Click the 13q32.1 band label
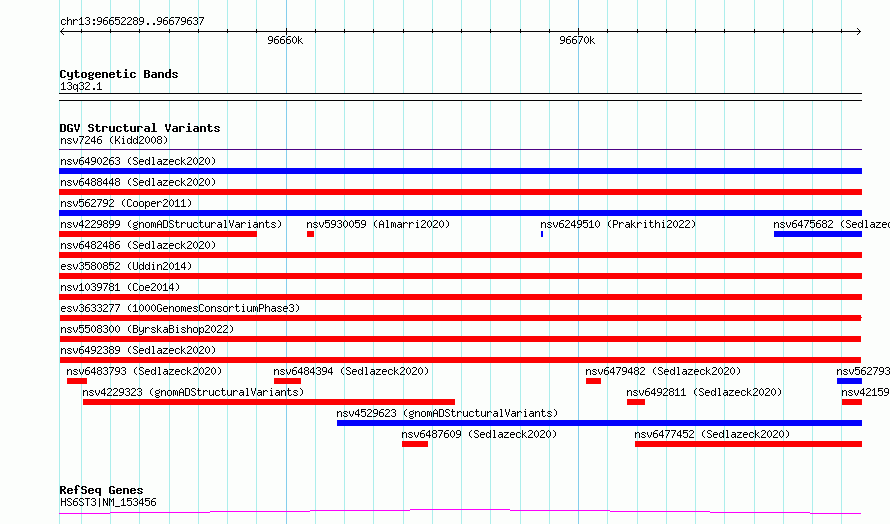 pos(81,86)
